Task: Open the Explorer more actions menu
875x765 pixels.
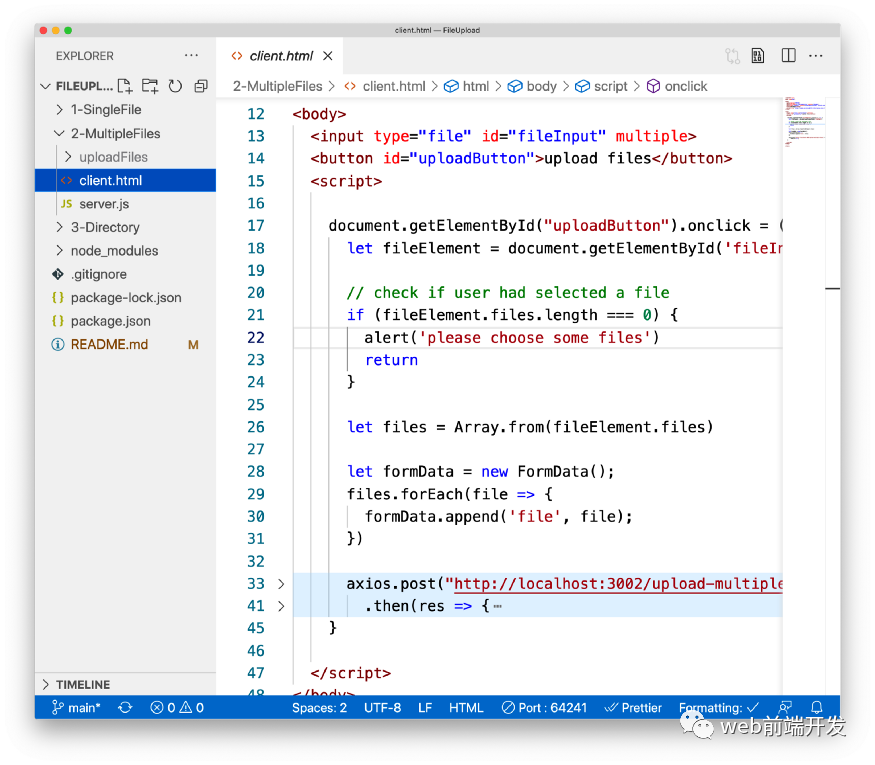Action: click(x=191, y=55)
